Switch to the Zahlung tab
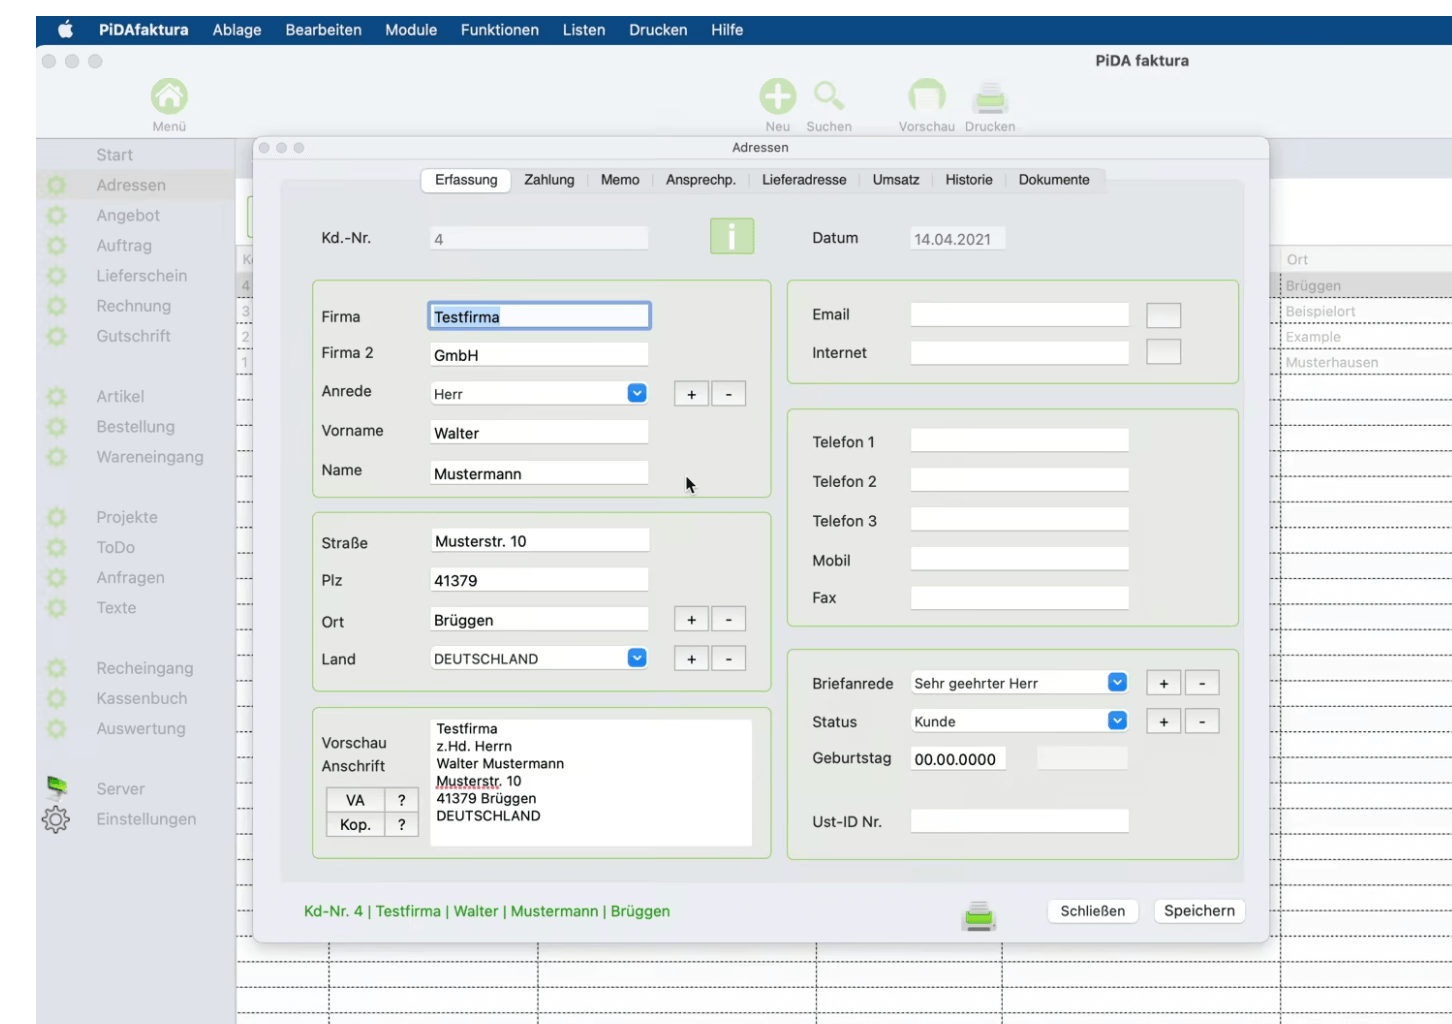This screenshot has height=1024, width=1452. [549, 180]
